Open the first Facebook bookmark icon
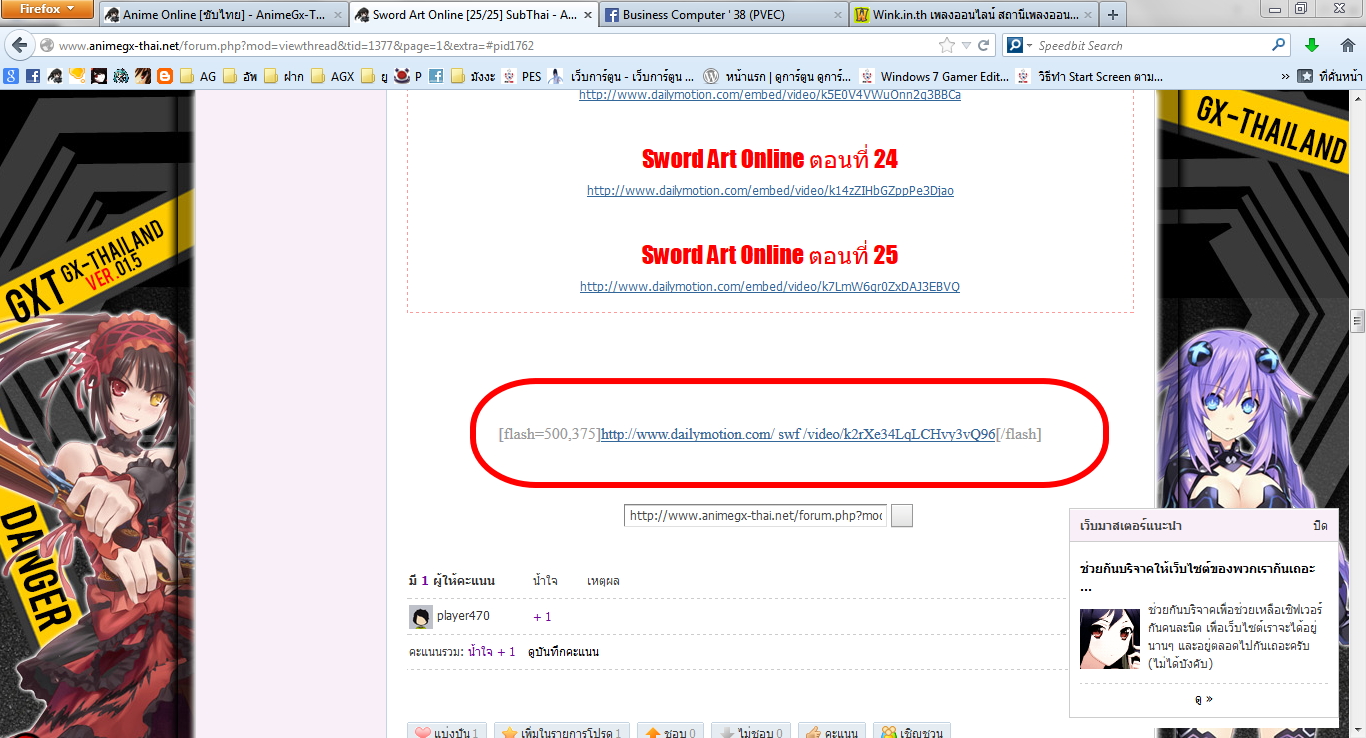 (33, 76)
